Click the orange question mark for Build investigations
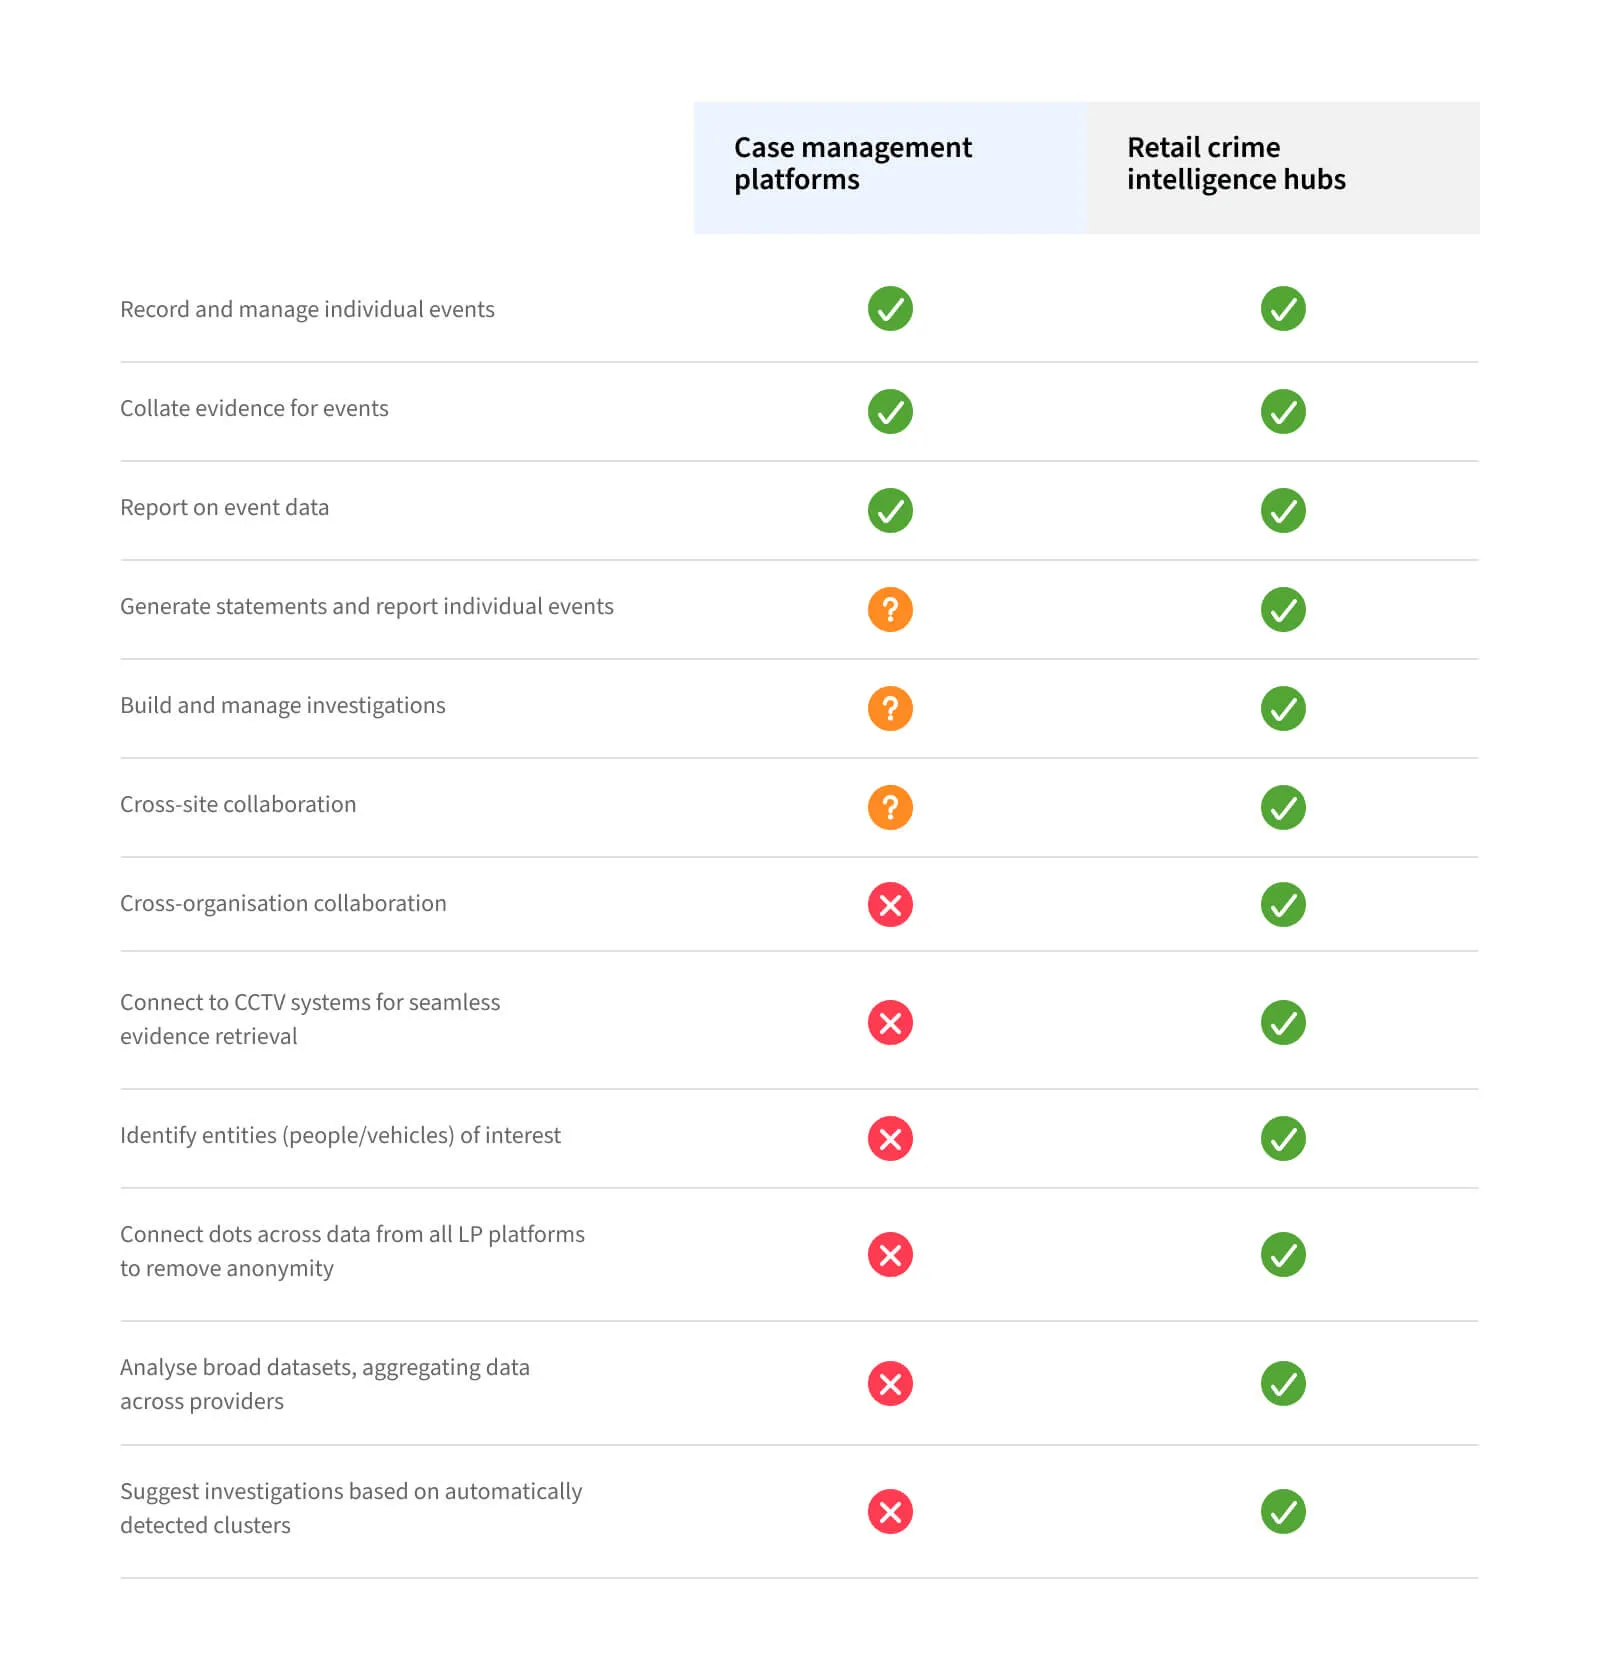Image resolution: width=1600 pixels, height=1680 pixels. point(890,708)
